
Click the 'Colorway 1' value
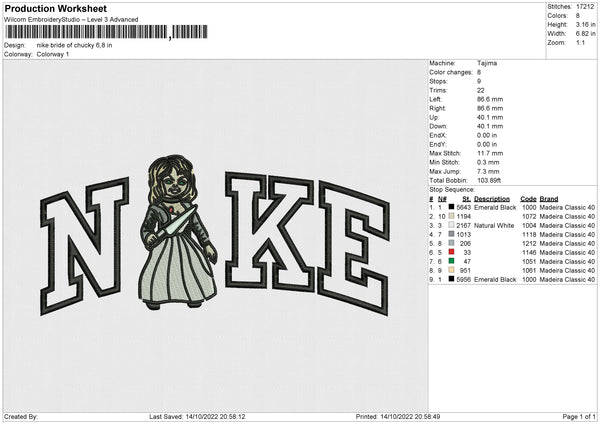pos(53,54)
